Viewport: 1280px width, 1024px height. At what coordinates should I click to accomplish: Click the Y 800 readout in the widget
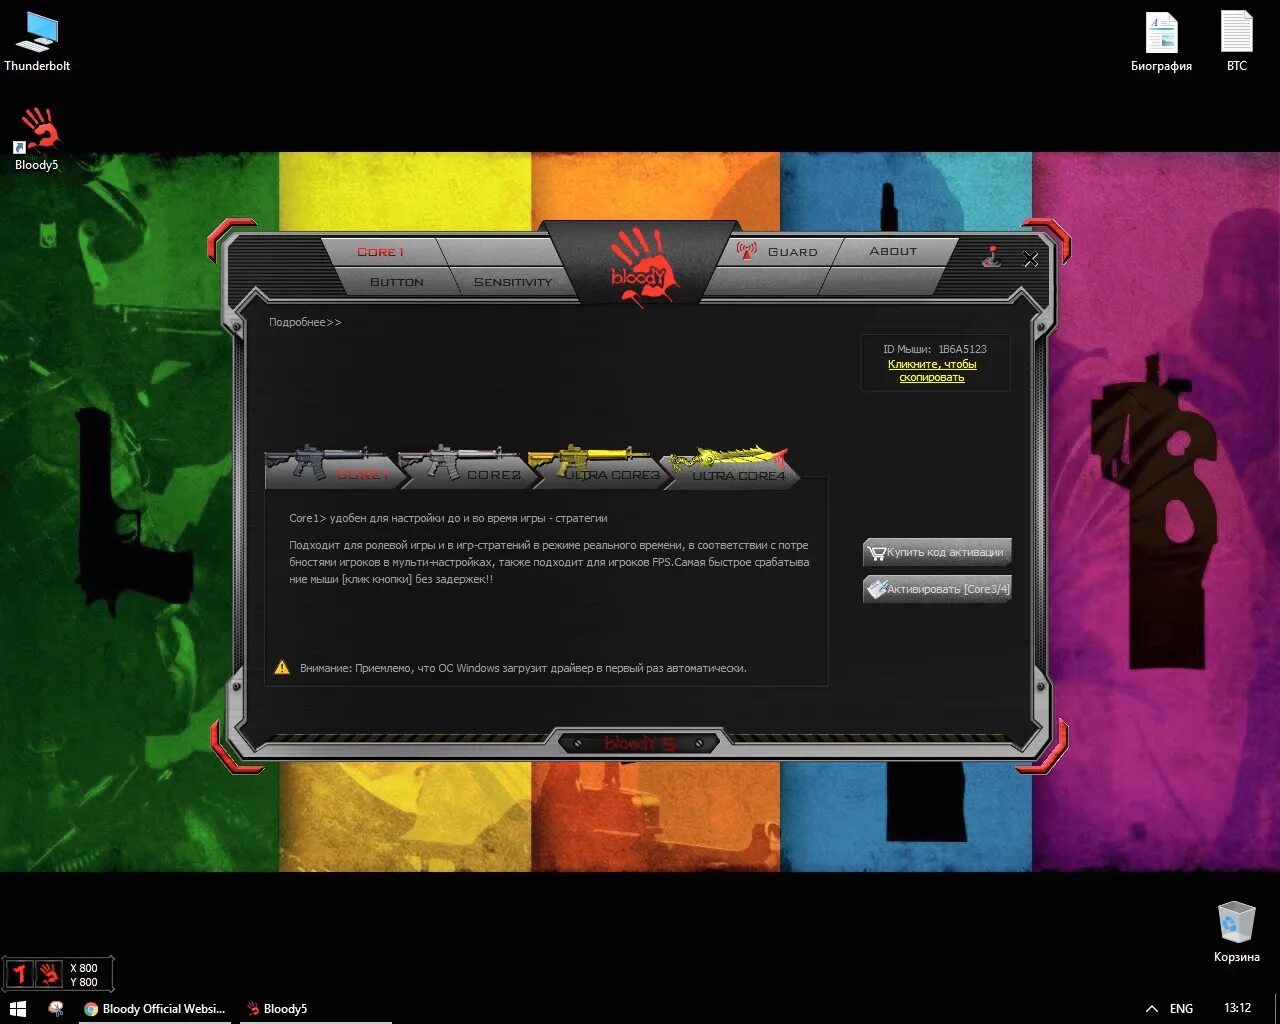point(84,982)
